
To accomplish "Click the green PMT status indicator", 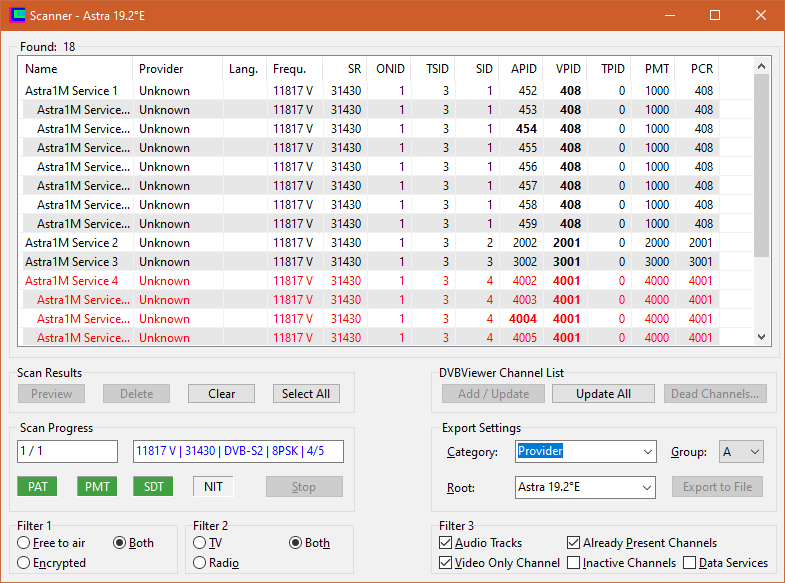I will [95, 487].
